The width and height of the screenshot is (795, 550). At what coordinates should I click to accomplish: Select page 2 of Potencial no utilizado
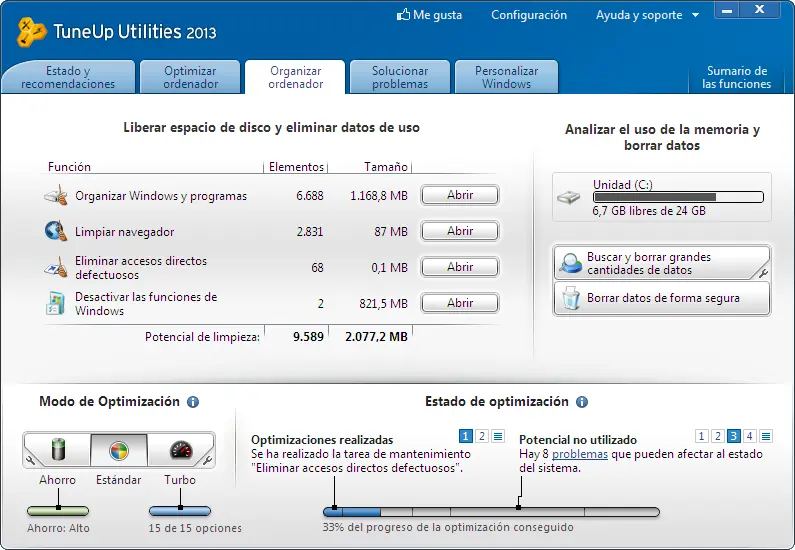point(717,436)
